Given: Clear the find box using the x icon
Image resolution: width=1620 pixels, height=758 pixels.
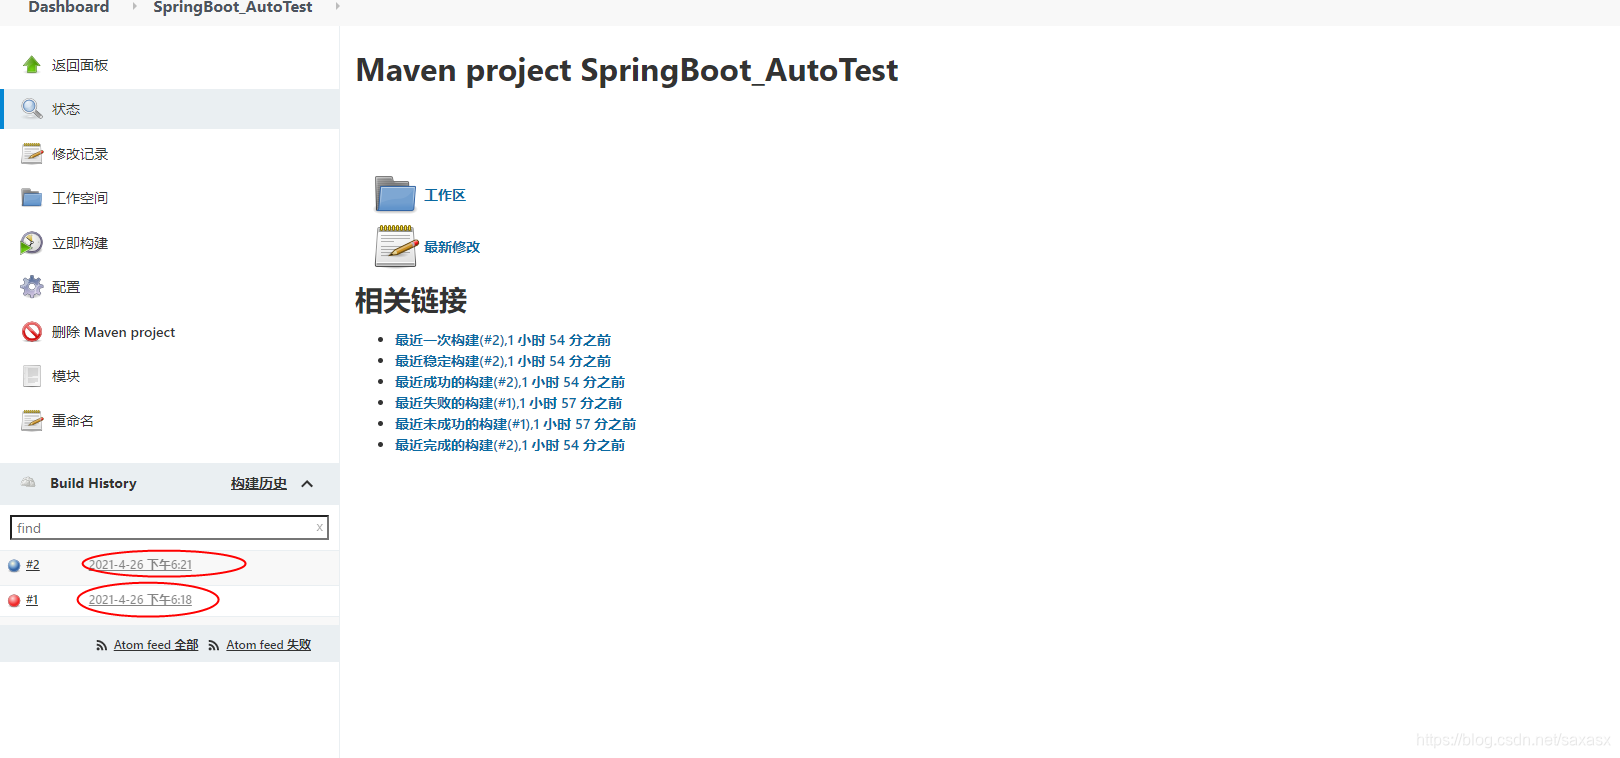Looking at the screenshot, I should [x=319, y=527].
